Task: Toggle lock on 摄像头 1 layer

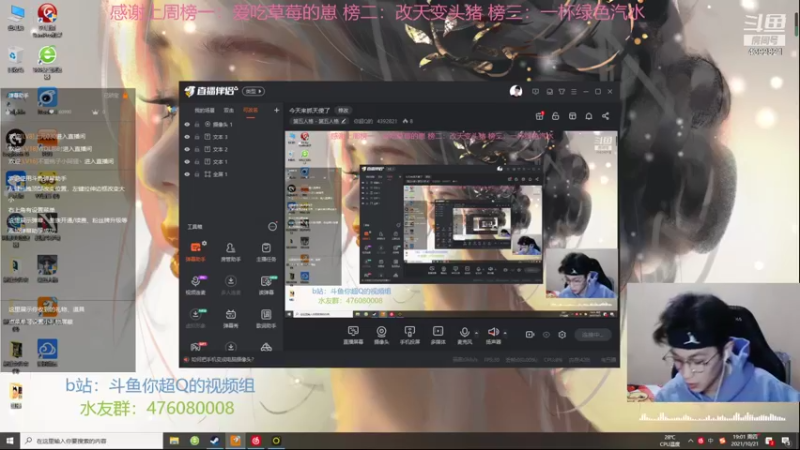Action: pyautogui.click(x=197, y=124)
